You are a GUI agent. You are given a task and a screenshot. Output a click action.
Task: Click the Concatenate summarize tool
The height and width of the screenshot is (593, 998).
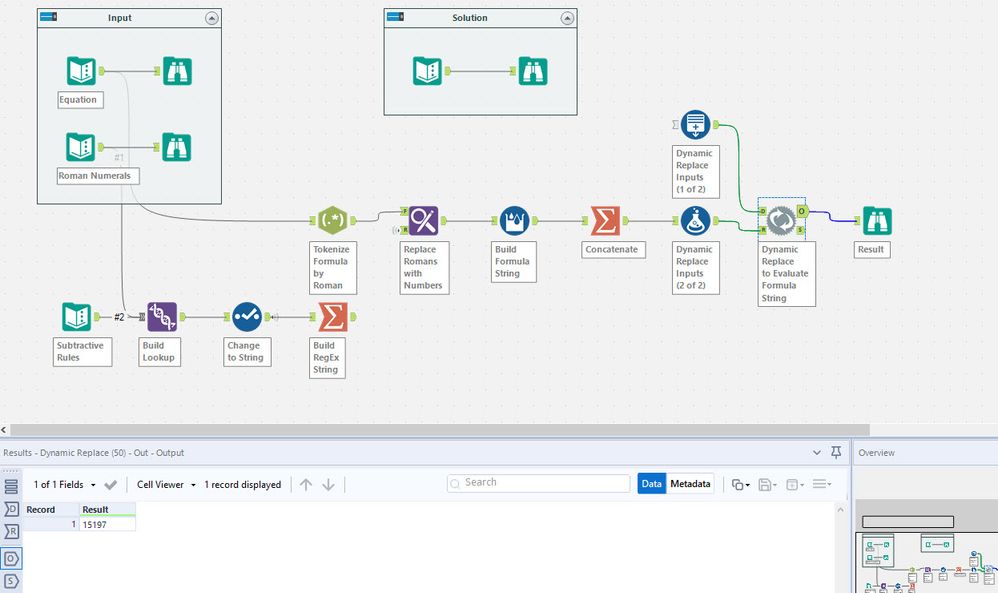click(605, 221)
